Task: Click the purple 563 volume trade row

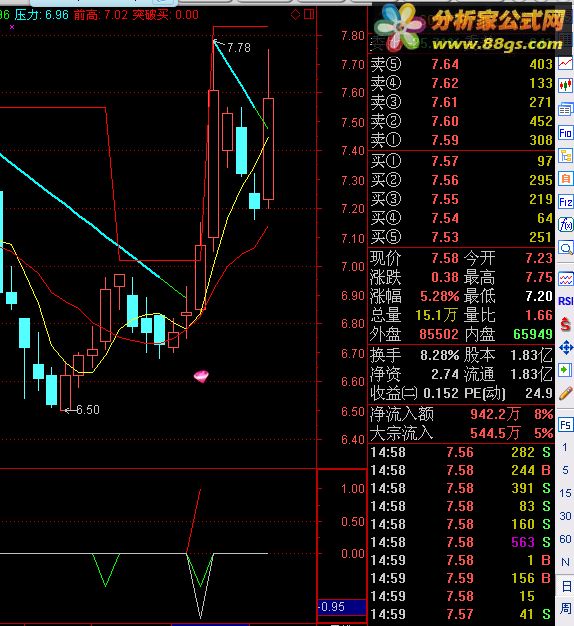Action: pos(461,542)
